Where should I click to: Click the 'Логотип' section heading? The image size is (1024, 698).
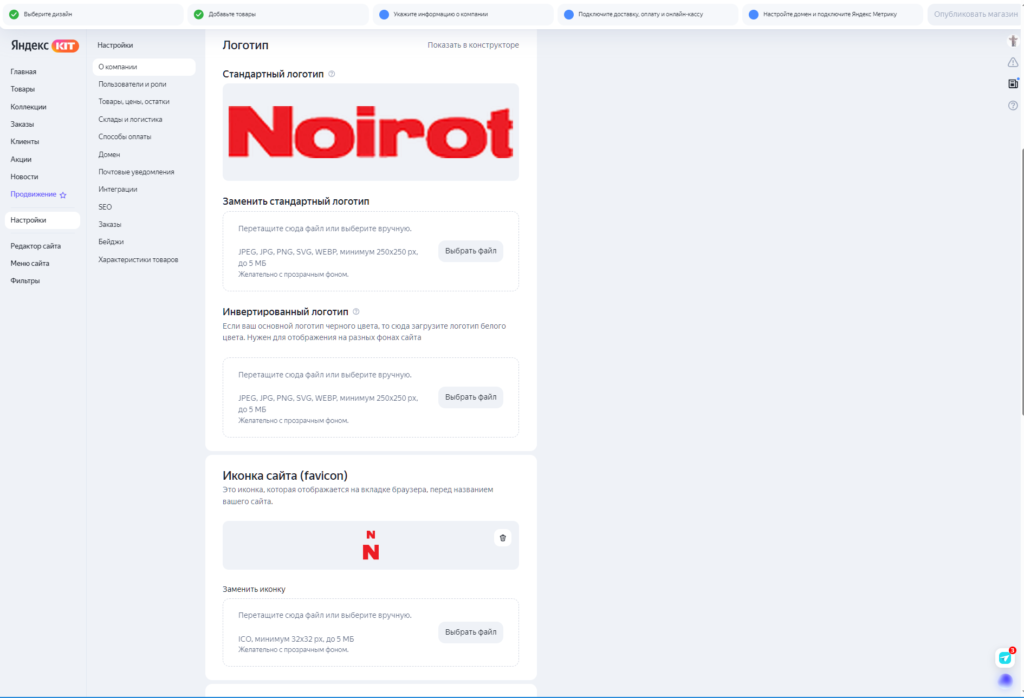246,45
